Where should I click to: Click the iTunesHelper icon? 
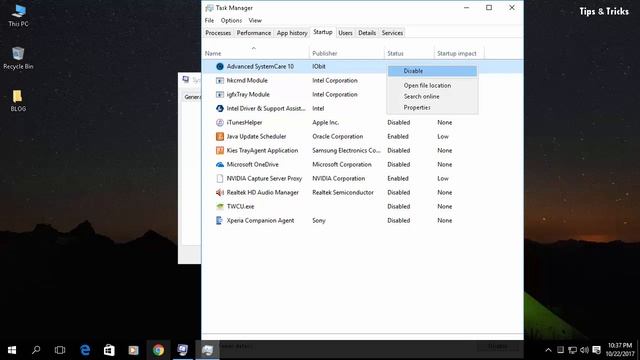220,122
